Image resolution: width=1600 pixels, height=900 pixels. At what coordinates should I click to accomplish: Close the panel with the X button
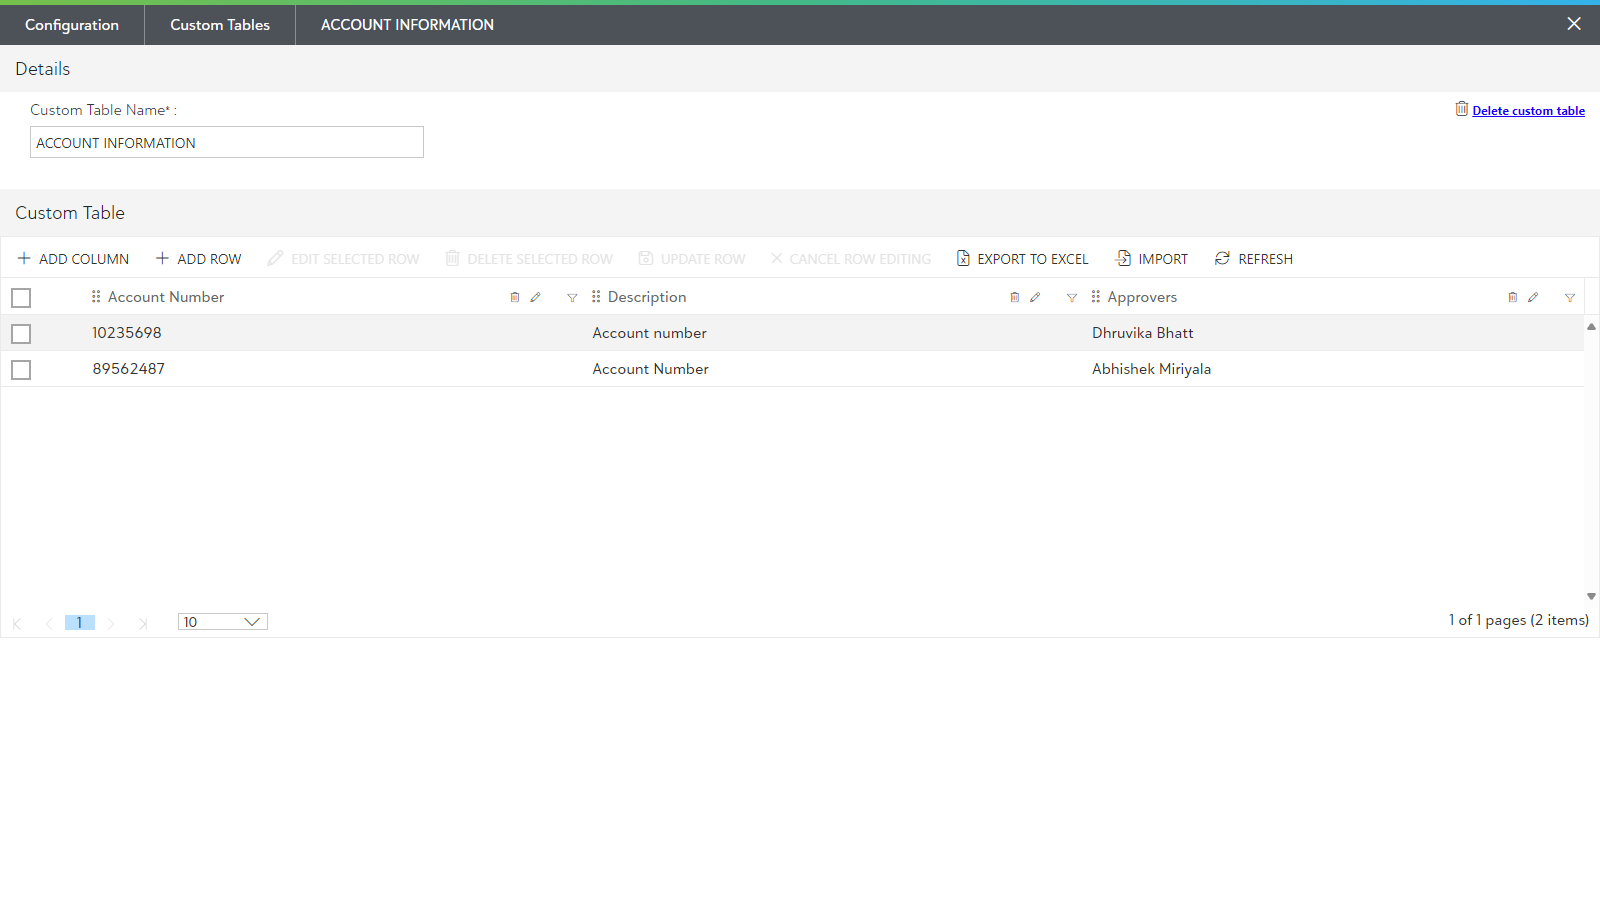point(1574,24)
